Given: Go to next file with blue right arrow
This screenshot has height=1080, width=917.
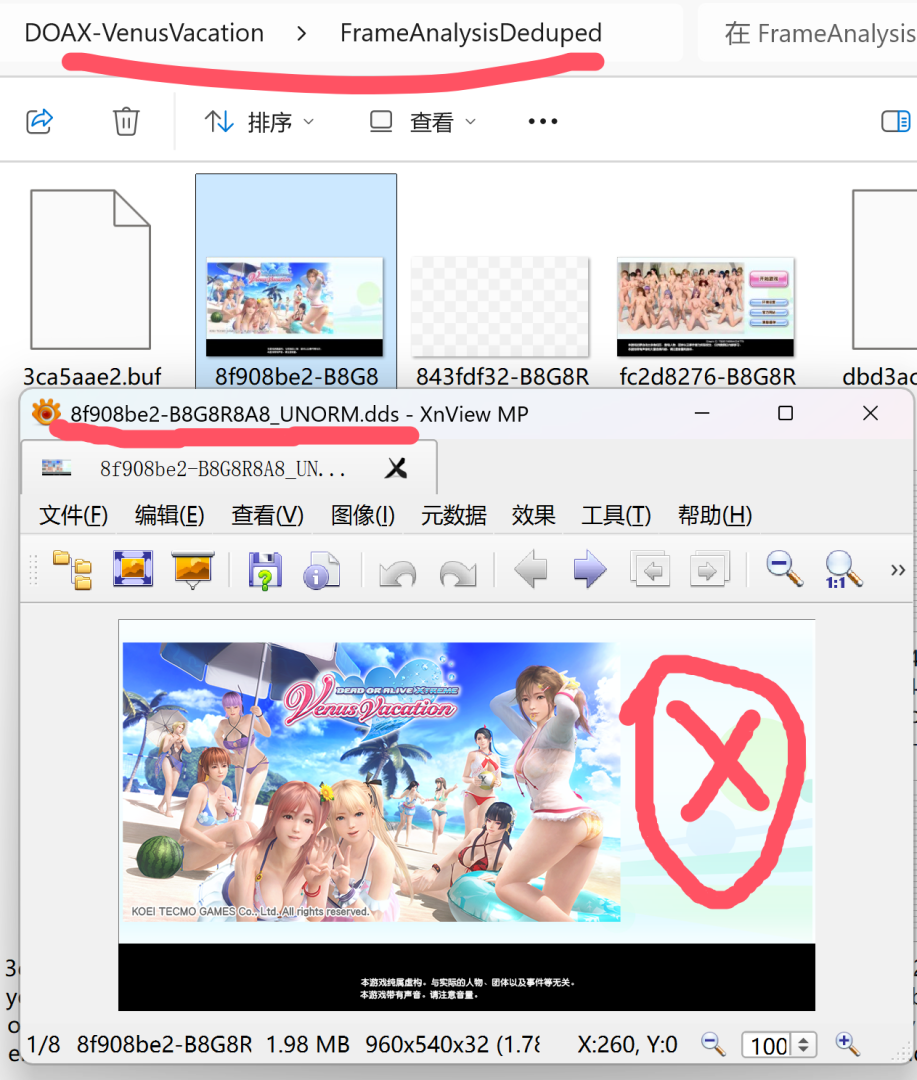Looking at the screenshot, I should (590, 570).
